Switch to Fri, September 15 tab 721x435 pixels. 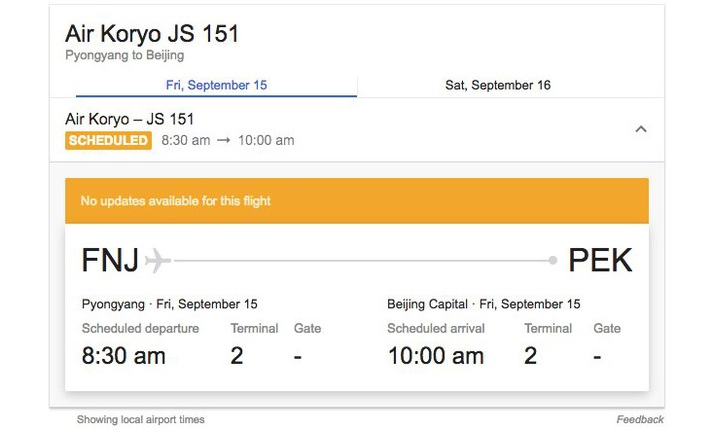217,85
